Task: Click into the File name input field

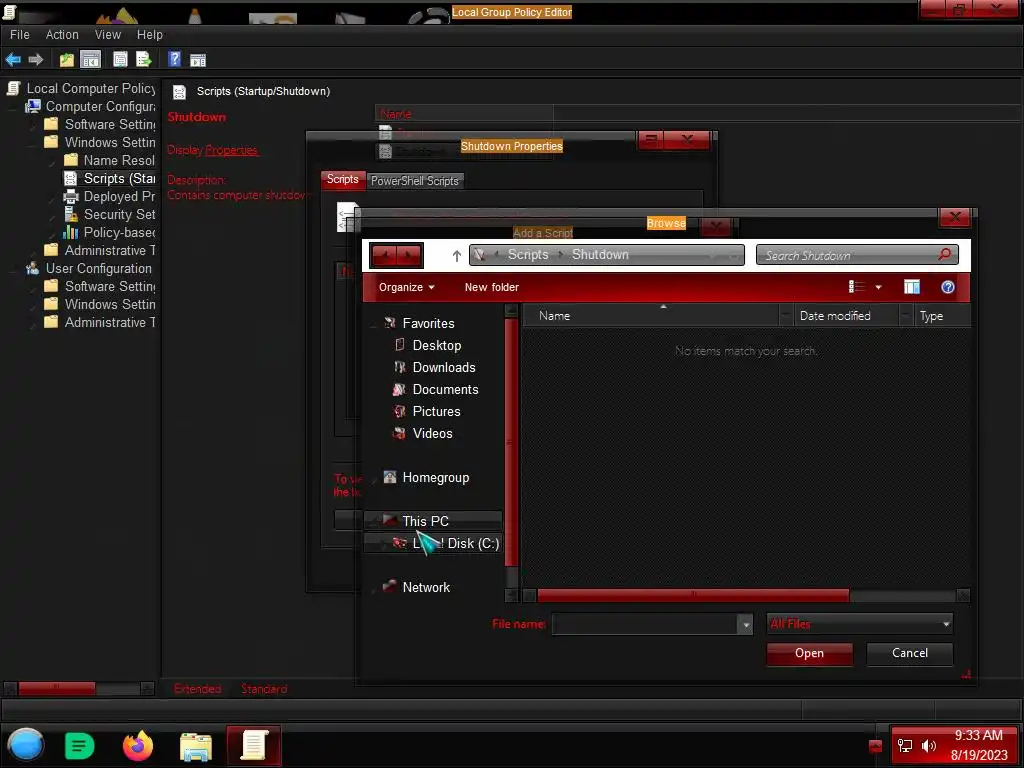Action: point(645,624)
